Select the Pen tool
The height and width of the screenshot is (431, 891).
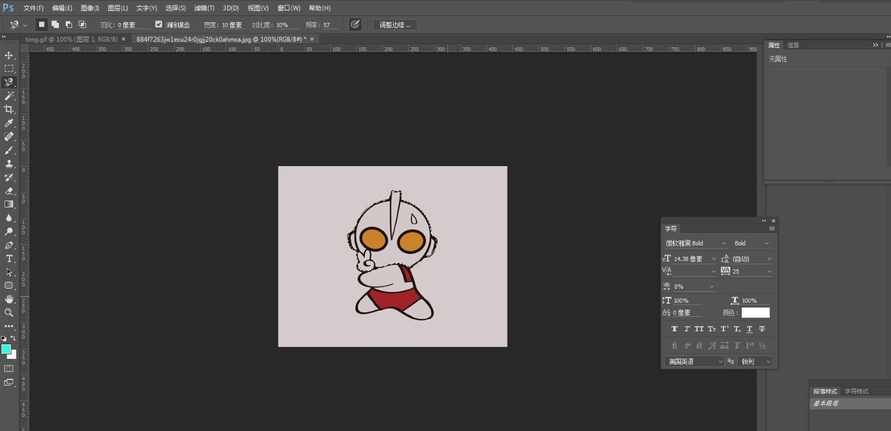[9, 245]
